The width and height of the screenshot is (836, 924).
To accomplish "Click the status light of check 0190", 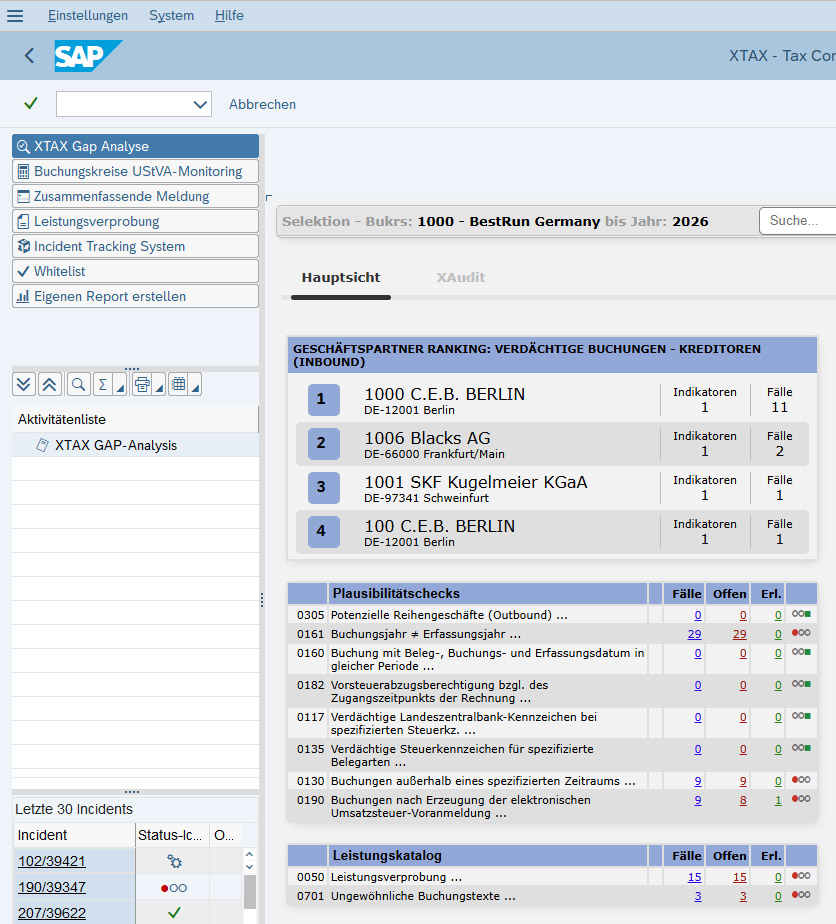I will pyautogui.click(x=801, y=799).
